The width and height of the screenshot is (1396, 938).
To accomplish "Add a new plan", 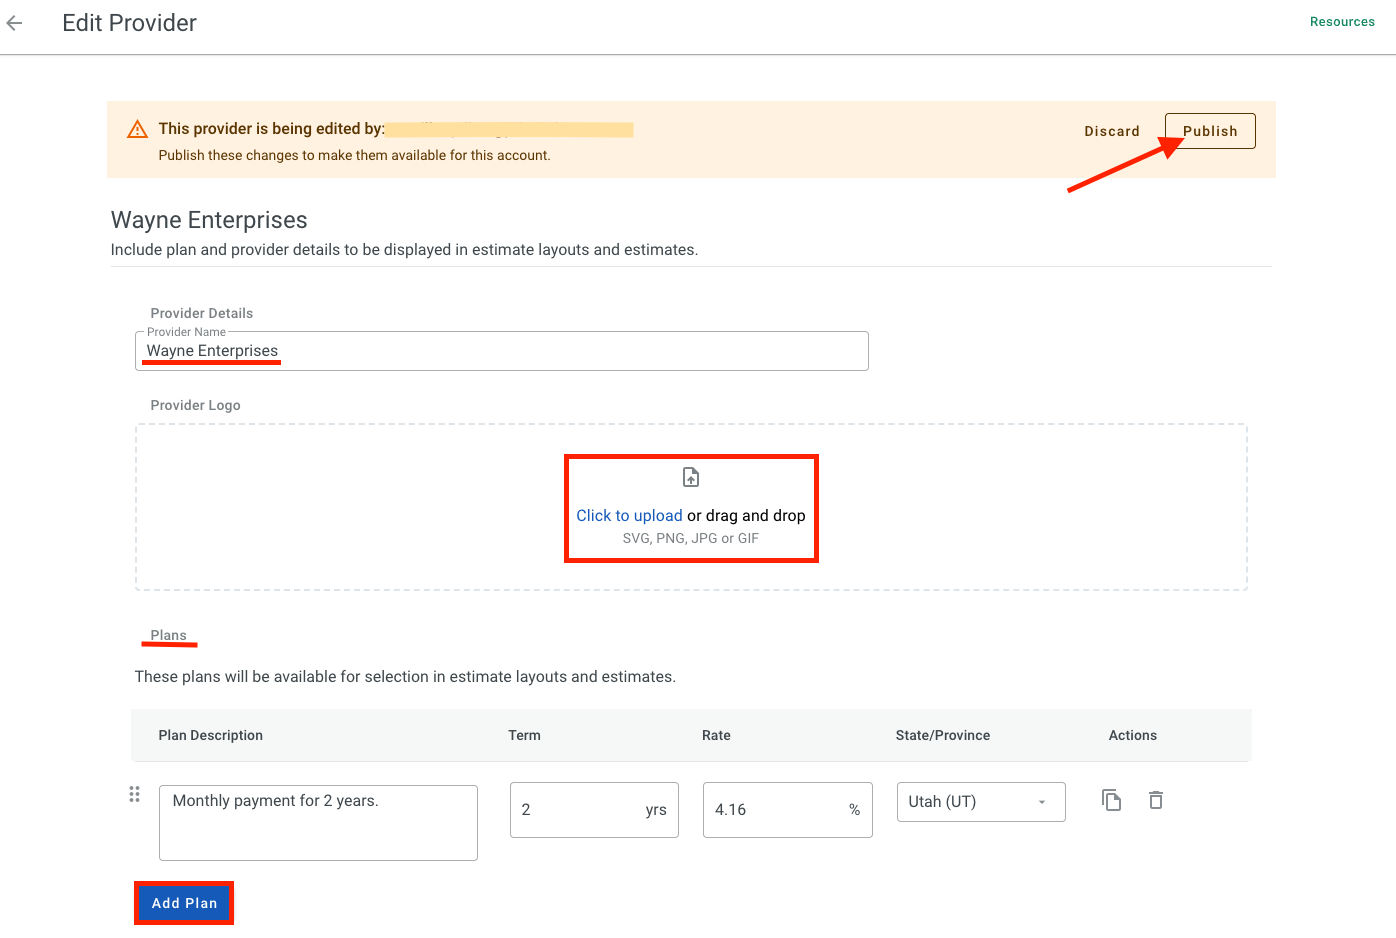I will pyautogui.click(x=184, y=903).
